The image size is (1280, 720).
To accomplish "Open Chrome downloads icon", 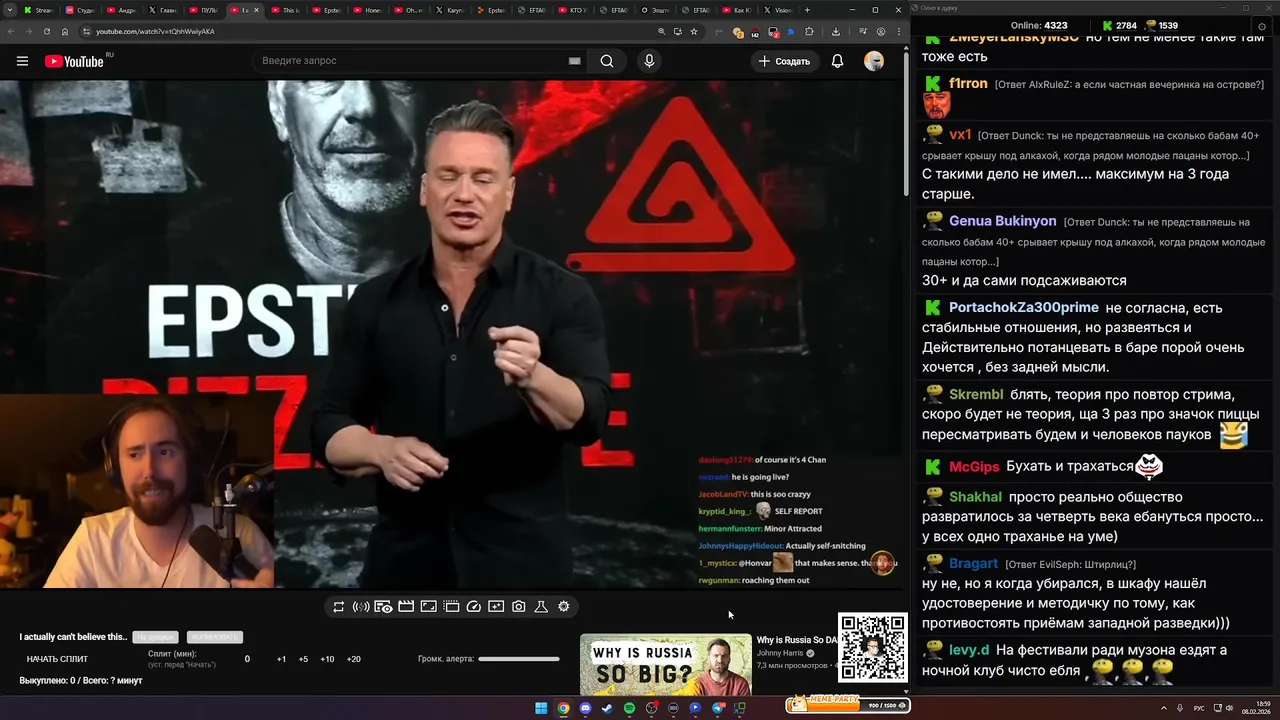I will tap(836, 31).
